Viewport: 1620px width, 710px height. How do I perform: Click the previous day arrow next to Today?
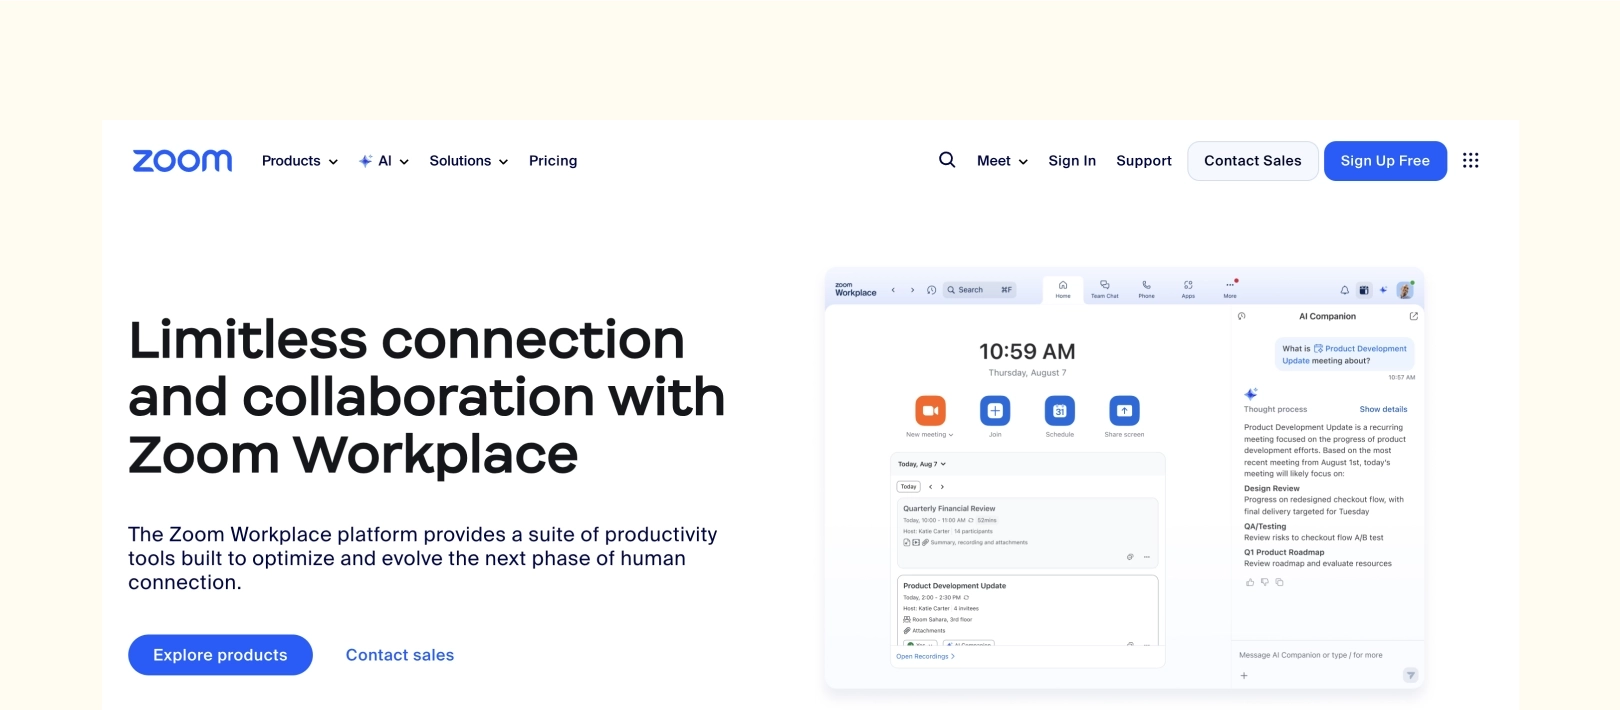[x=931, y=487]
